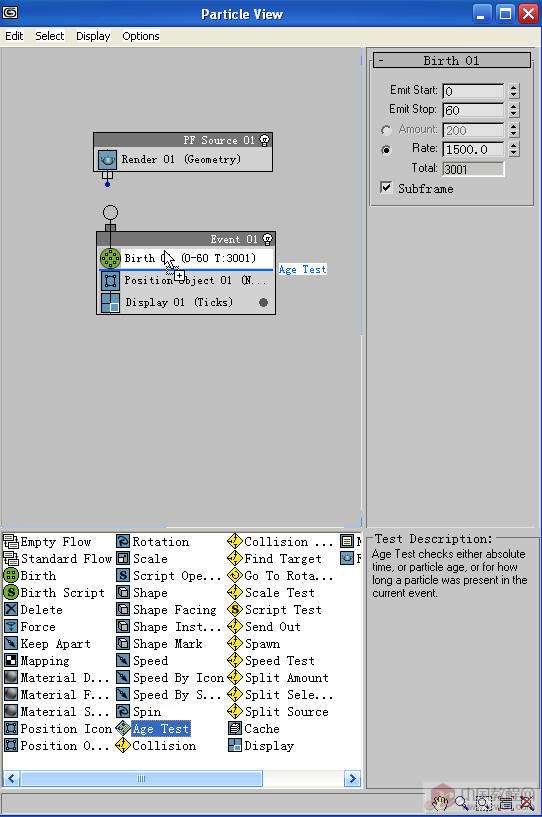The width and height of the screenshot is (542, 817).
Task: Open the Select menu
Action: tap(50, 36)
